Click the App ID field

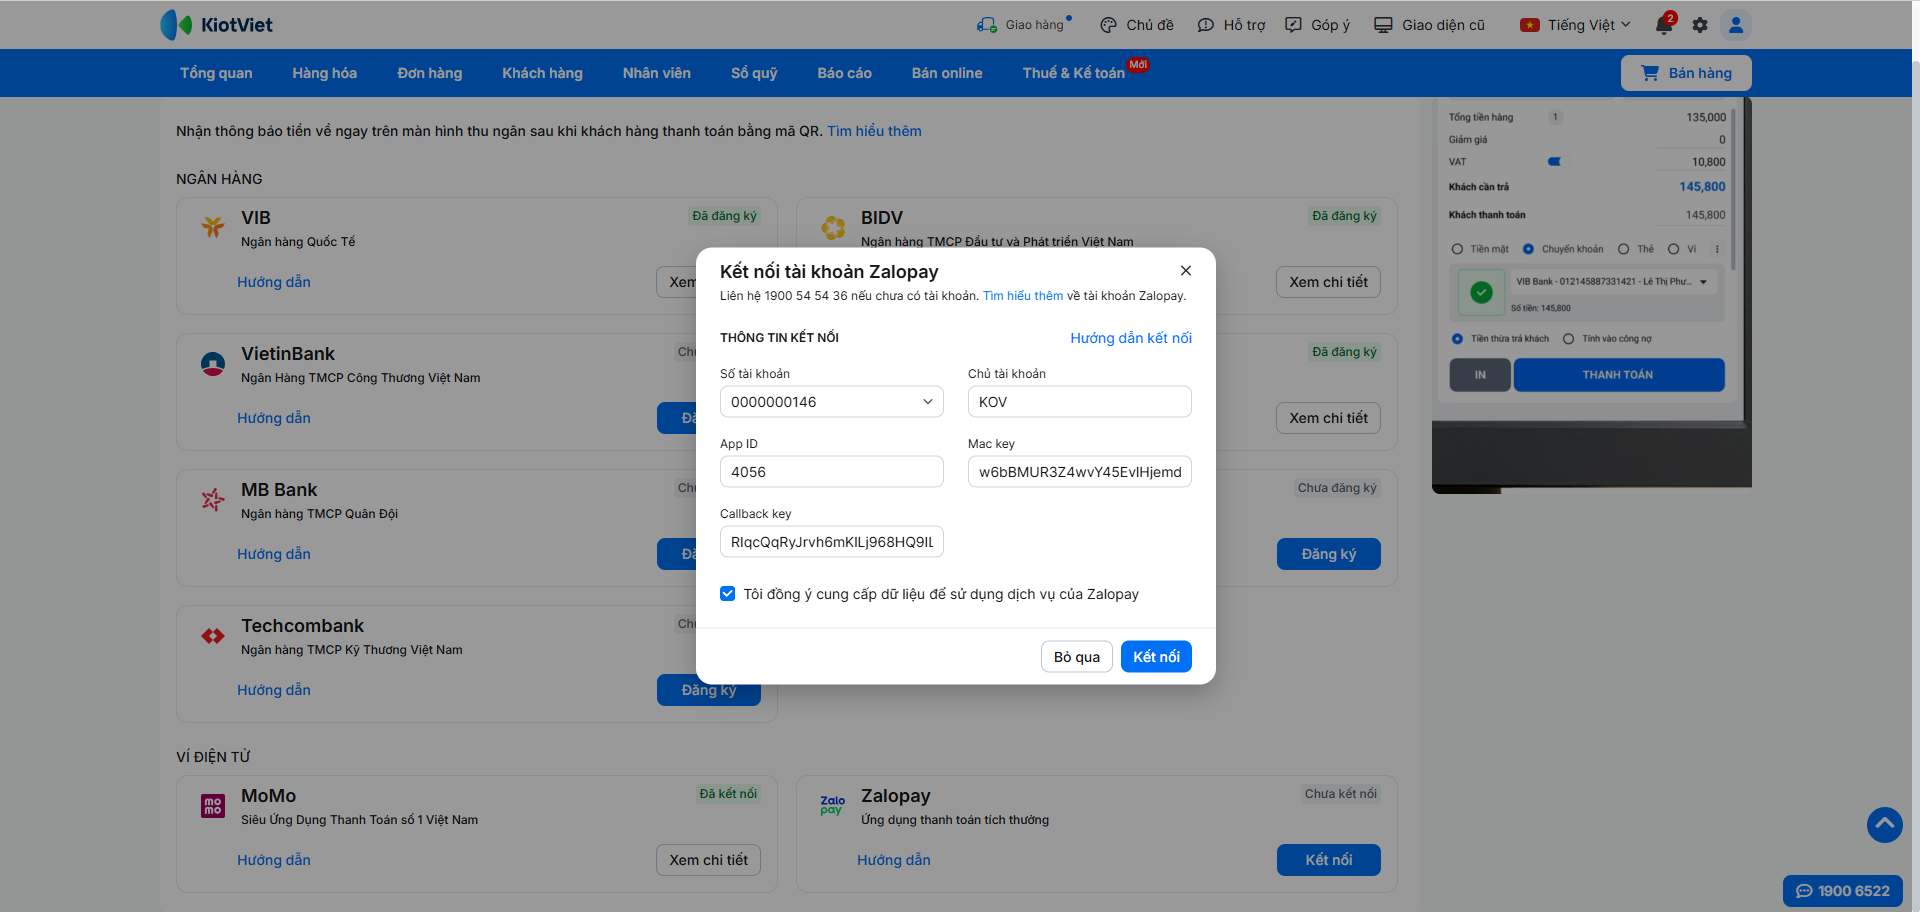832,472
